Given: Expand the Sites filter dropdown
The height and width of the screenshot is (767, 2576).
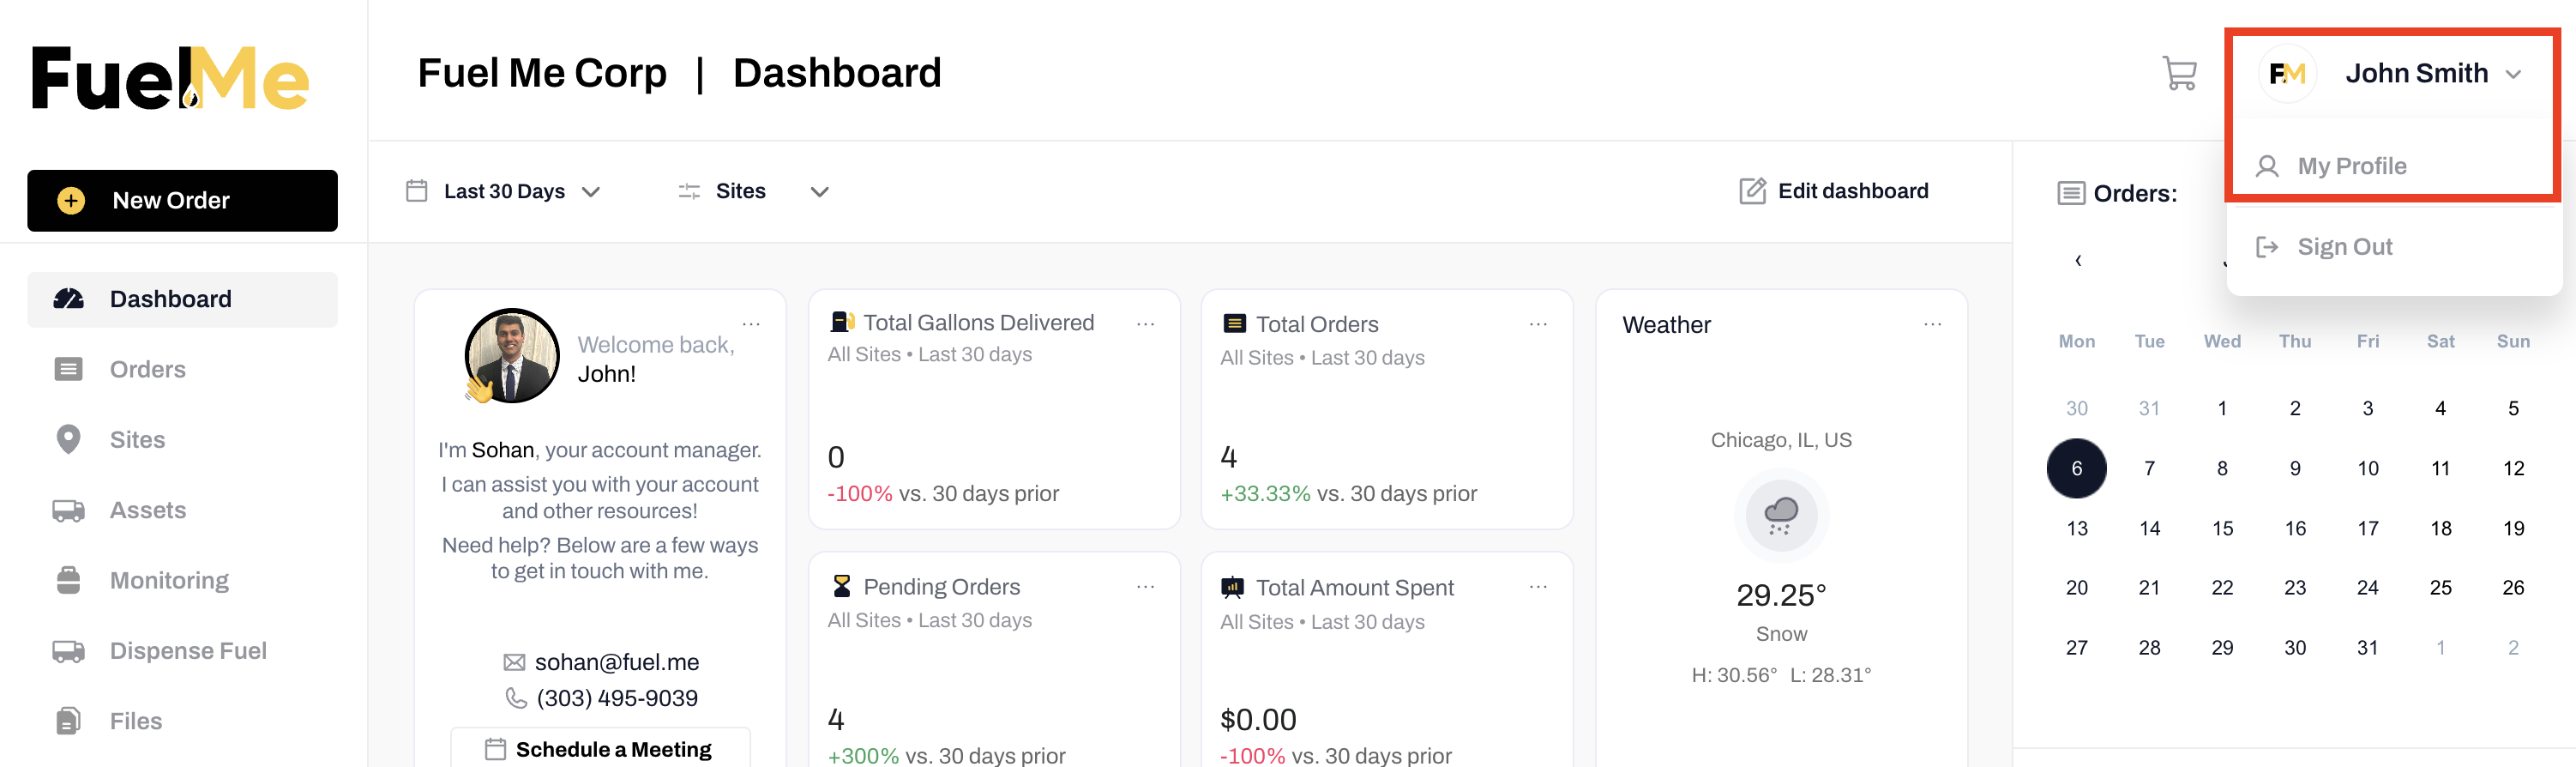Looking at the screenshot, I should (754, 191).
